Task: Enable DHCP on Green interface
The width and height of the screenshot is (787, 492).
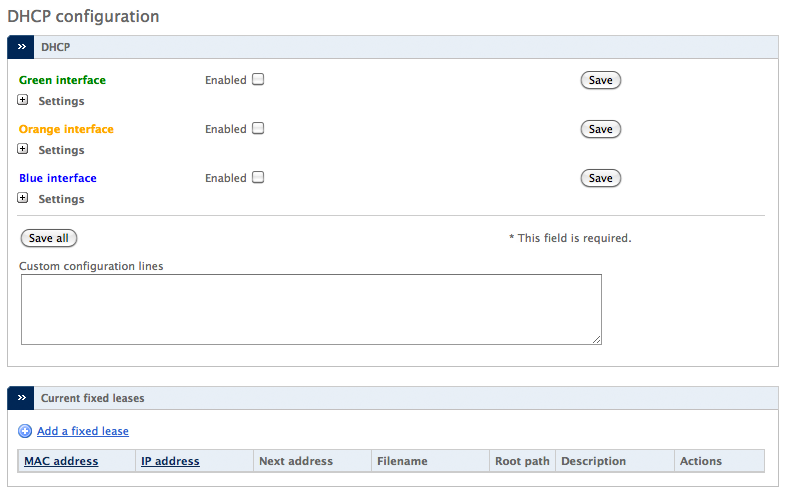Action: point(258,79)
